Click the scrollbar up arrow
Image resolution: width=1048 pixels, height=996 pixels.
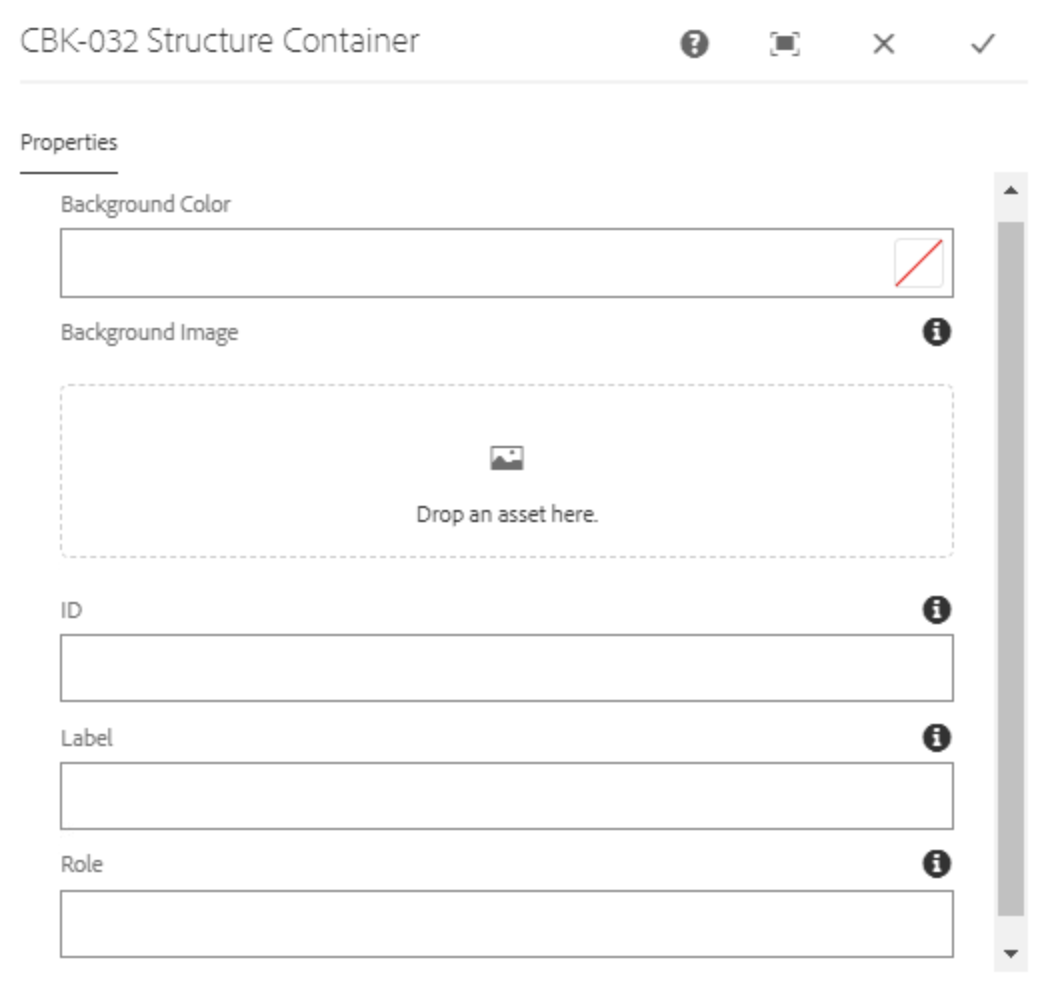tap(1011, 190)
